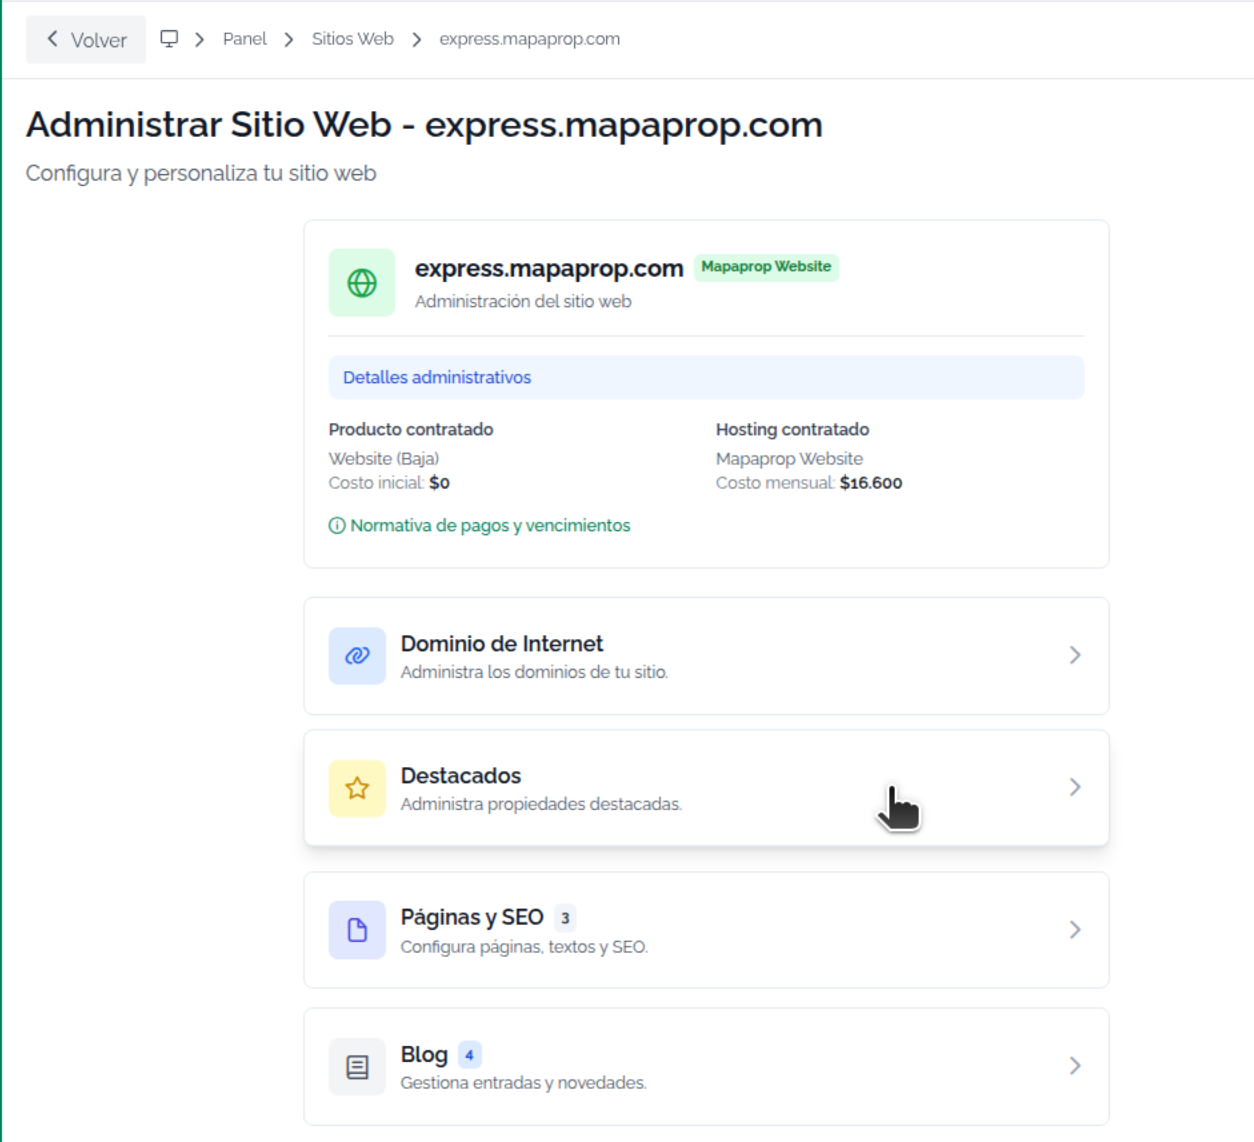Click the document icon of Páginas y SEO
The height and width of the screenshot is (1142, 1254).
(357, 930)
